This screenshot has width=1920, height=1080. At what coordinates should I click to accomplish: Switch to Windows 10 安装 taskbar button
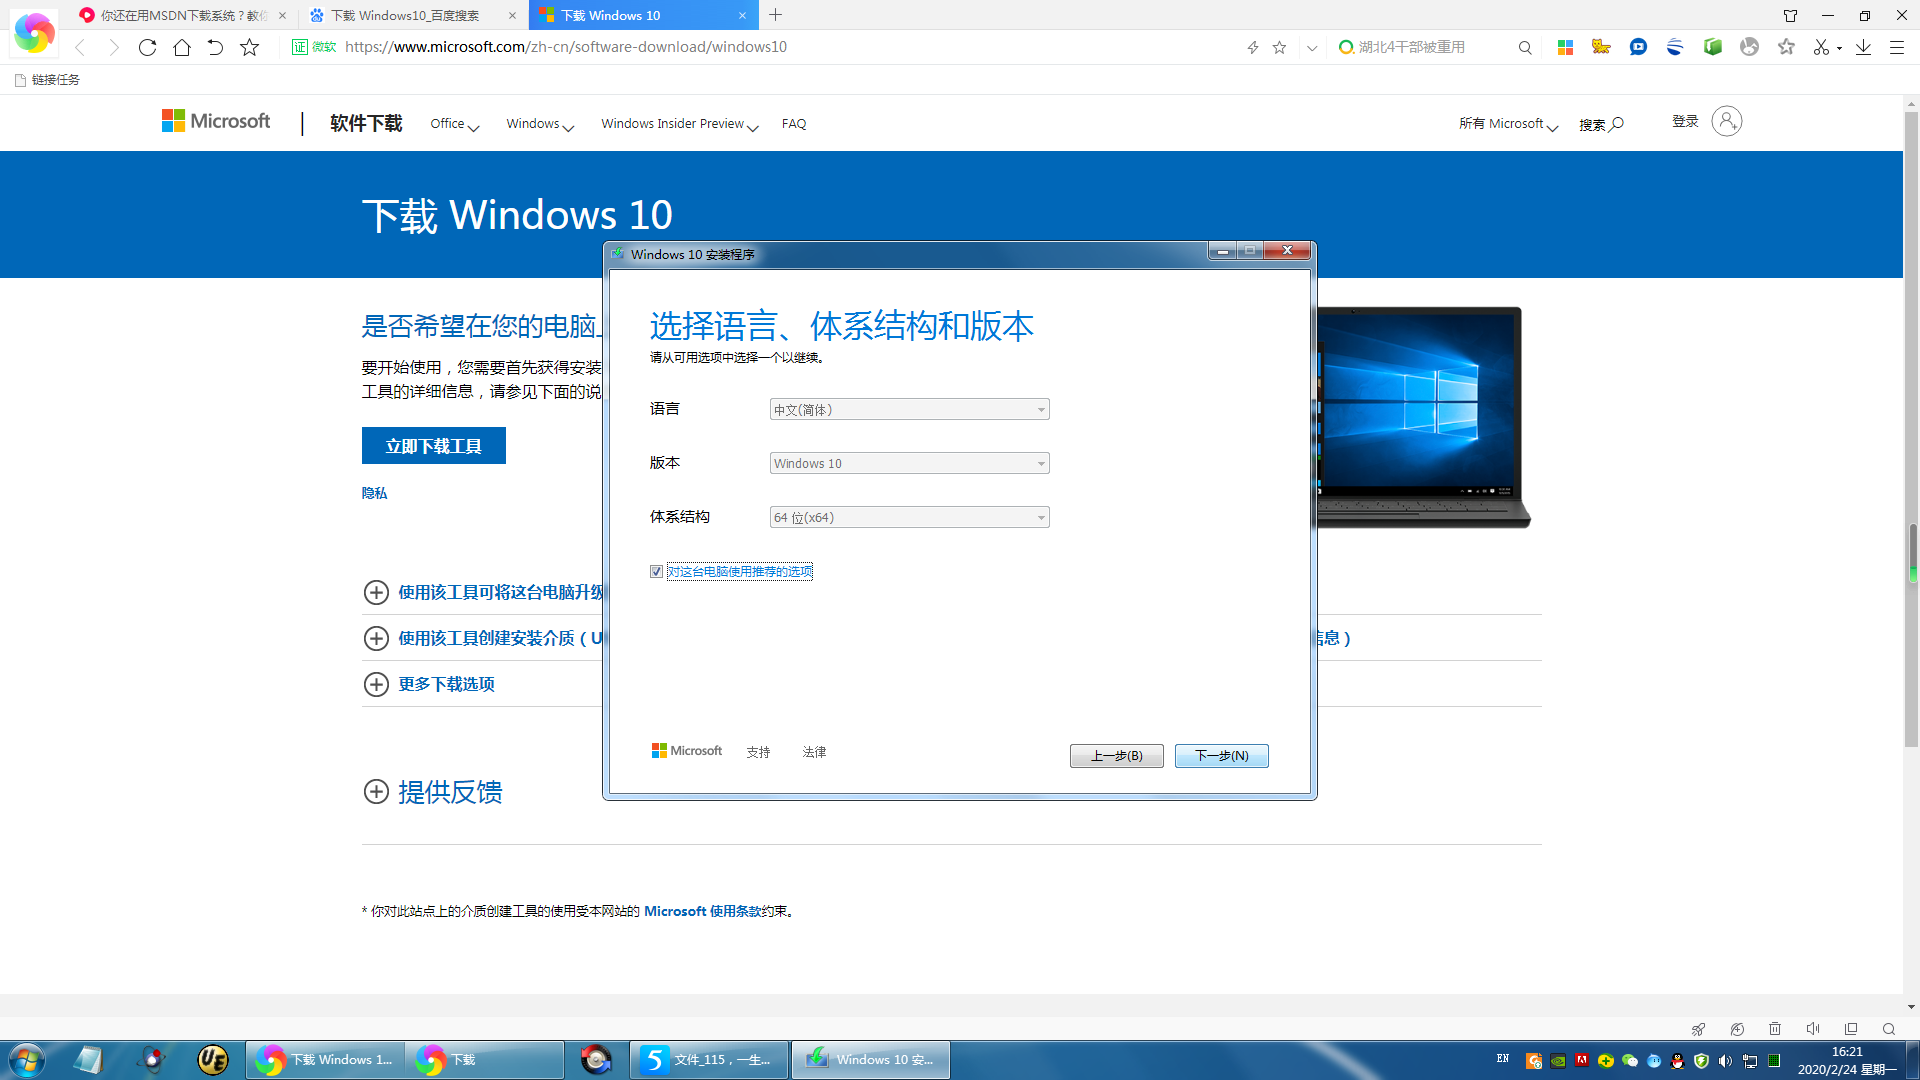click(870, 1060)
